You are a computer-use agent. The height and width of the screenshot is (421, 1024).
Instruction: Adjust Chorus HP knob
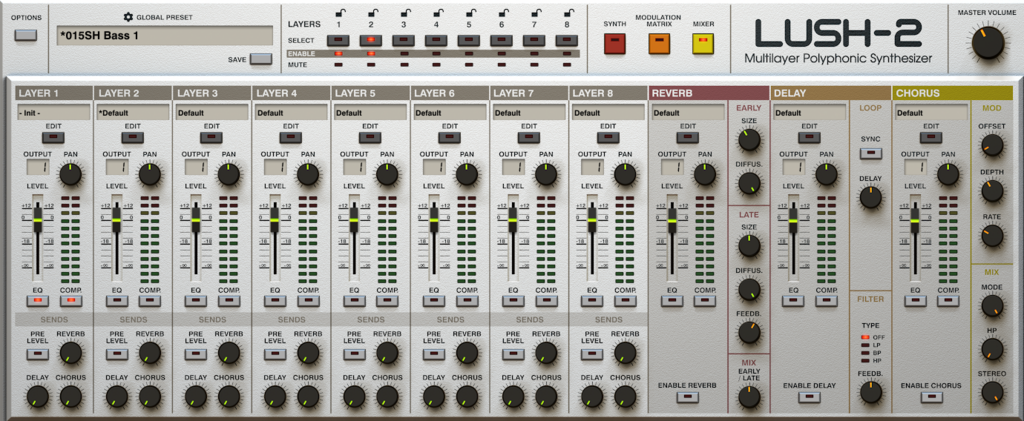point(991,349)
